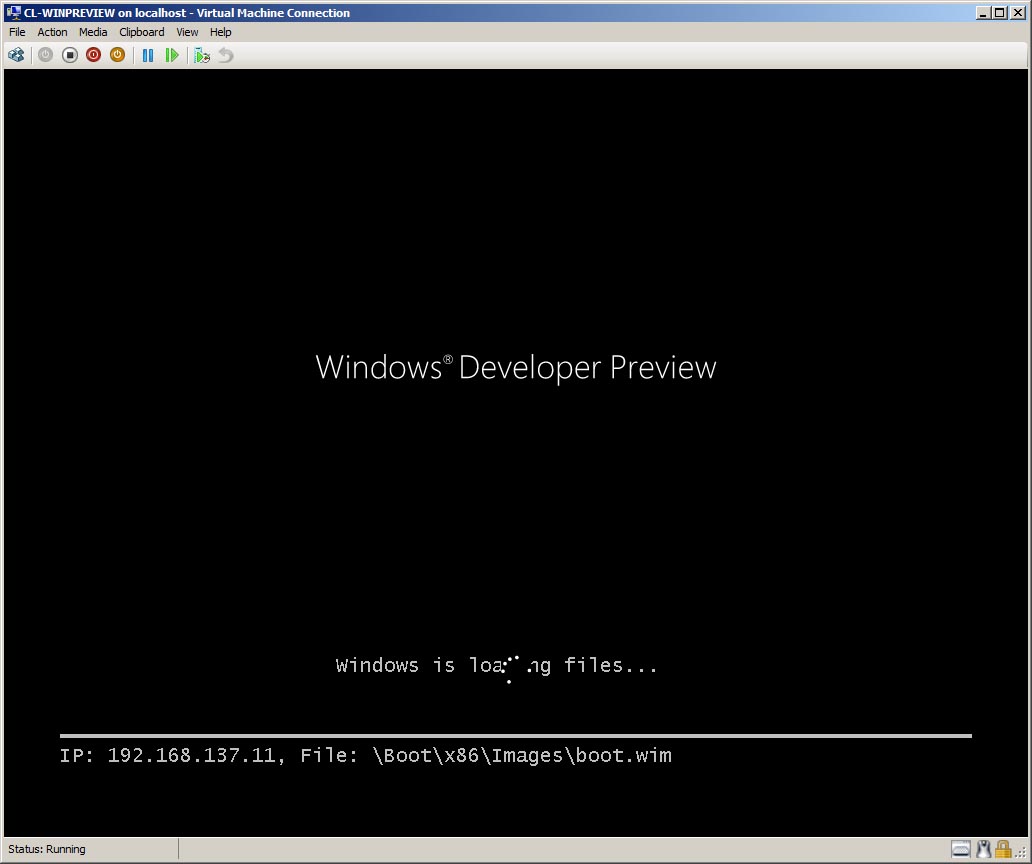Click the Revert undo arrow icon
This screenshot has height=864, width=1032.
(x=226, y=55)
